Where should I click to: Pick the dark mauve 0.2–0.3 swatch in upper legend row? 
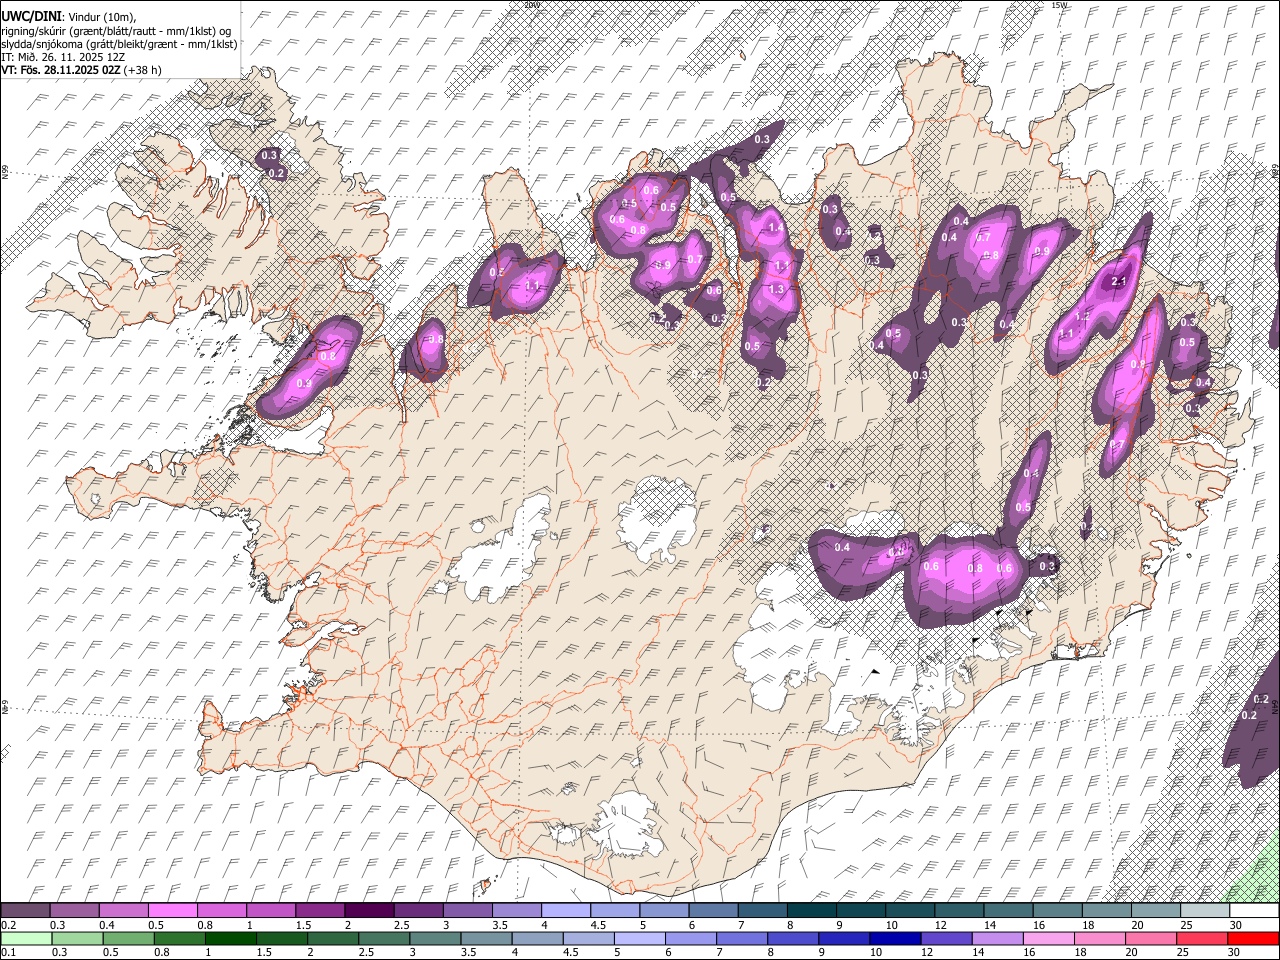tap(25, 911)
